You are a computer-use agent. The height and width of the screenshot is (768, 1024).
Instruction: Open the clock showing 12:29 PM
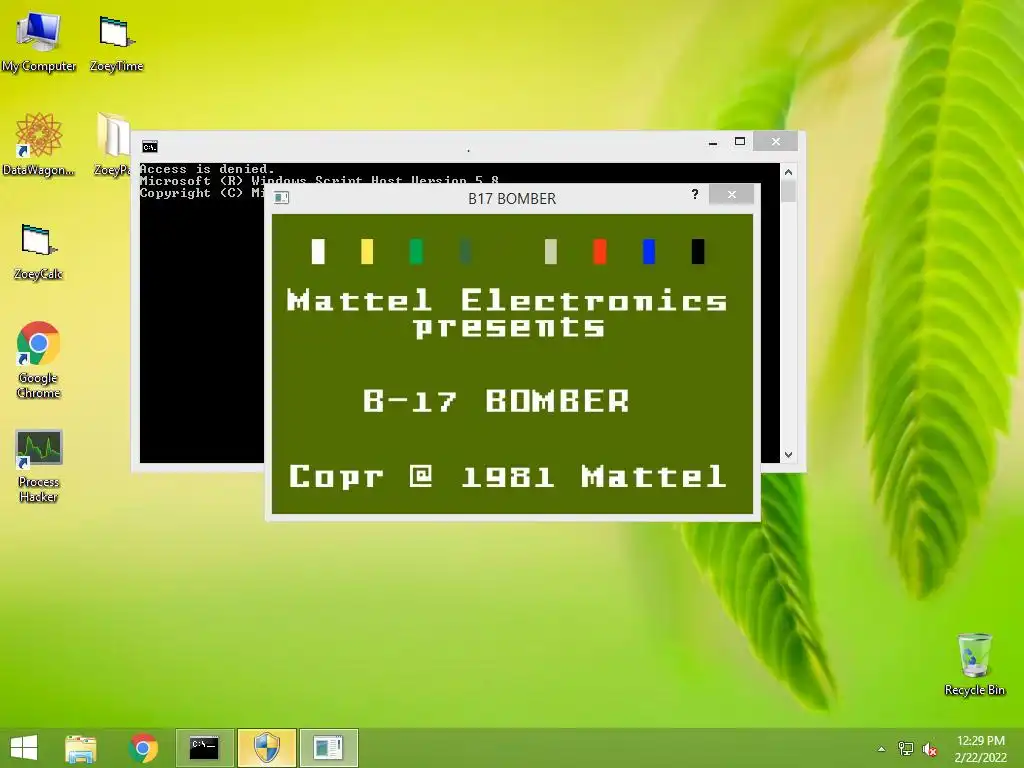(980, 748)
